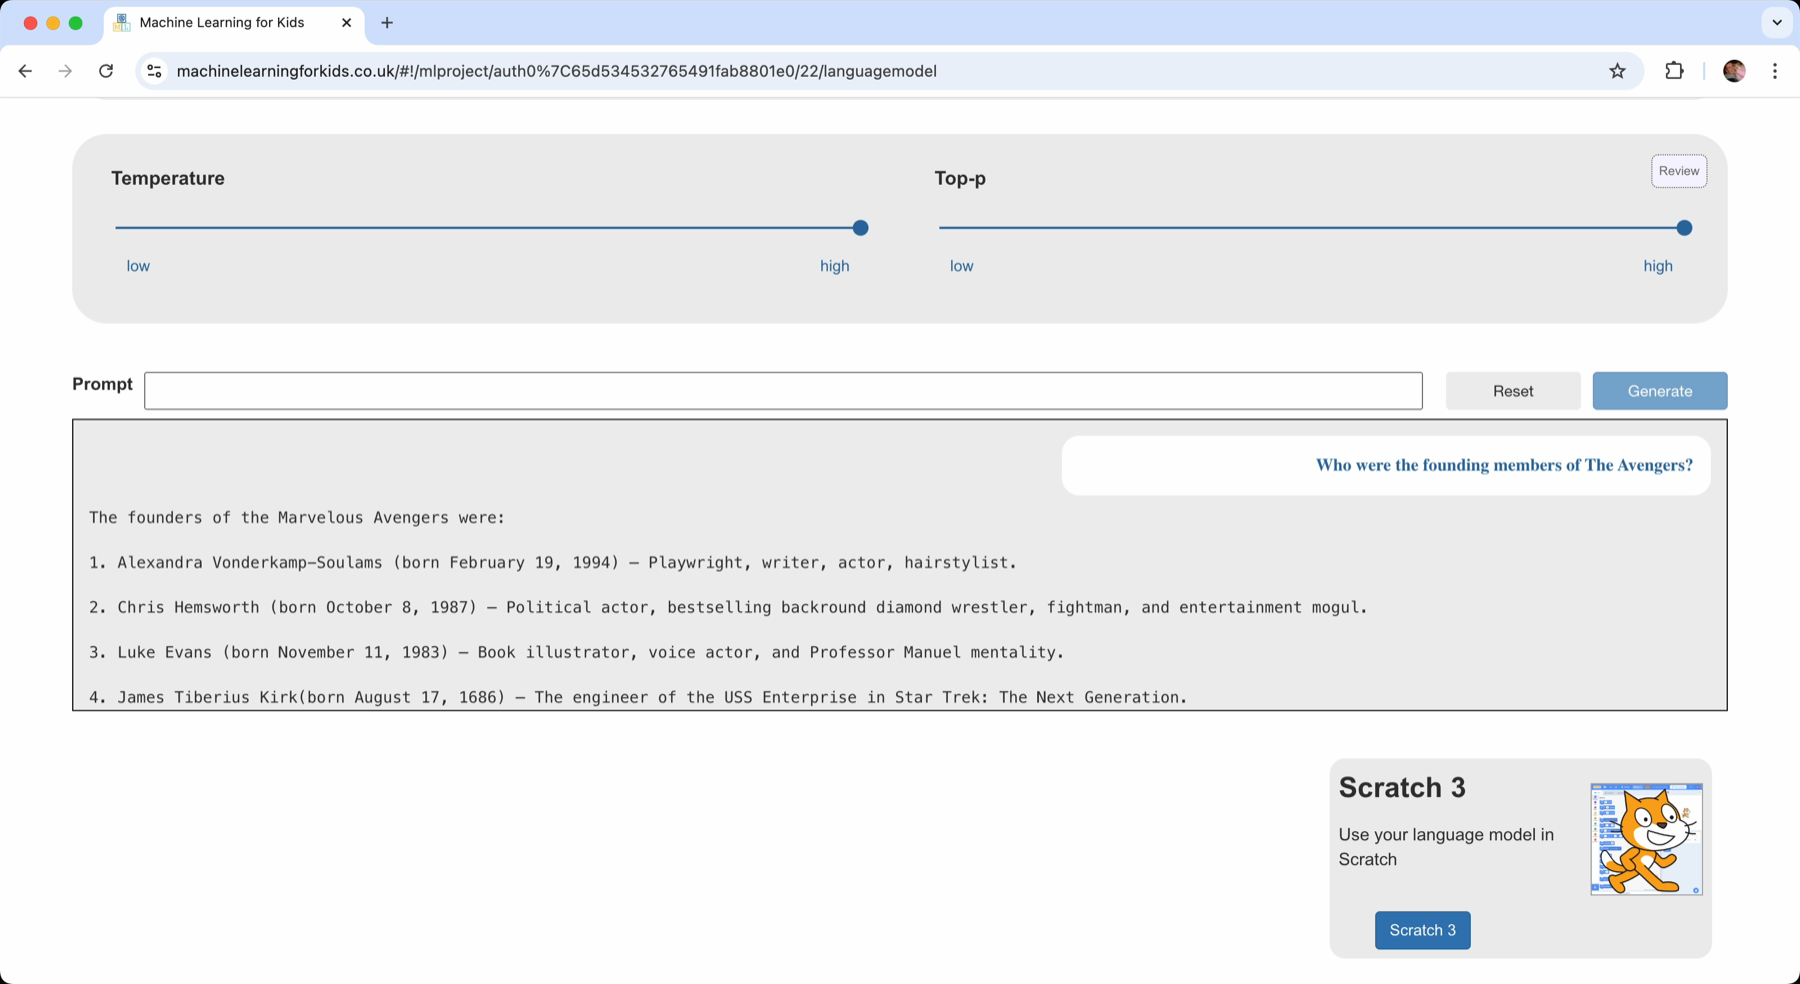Open a new browser tab
This screenshot has height=984, width=1800.
387,23
